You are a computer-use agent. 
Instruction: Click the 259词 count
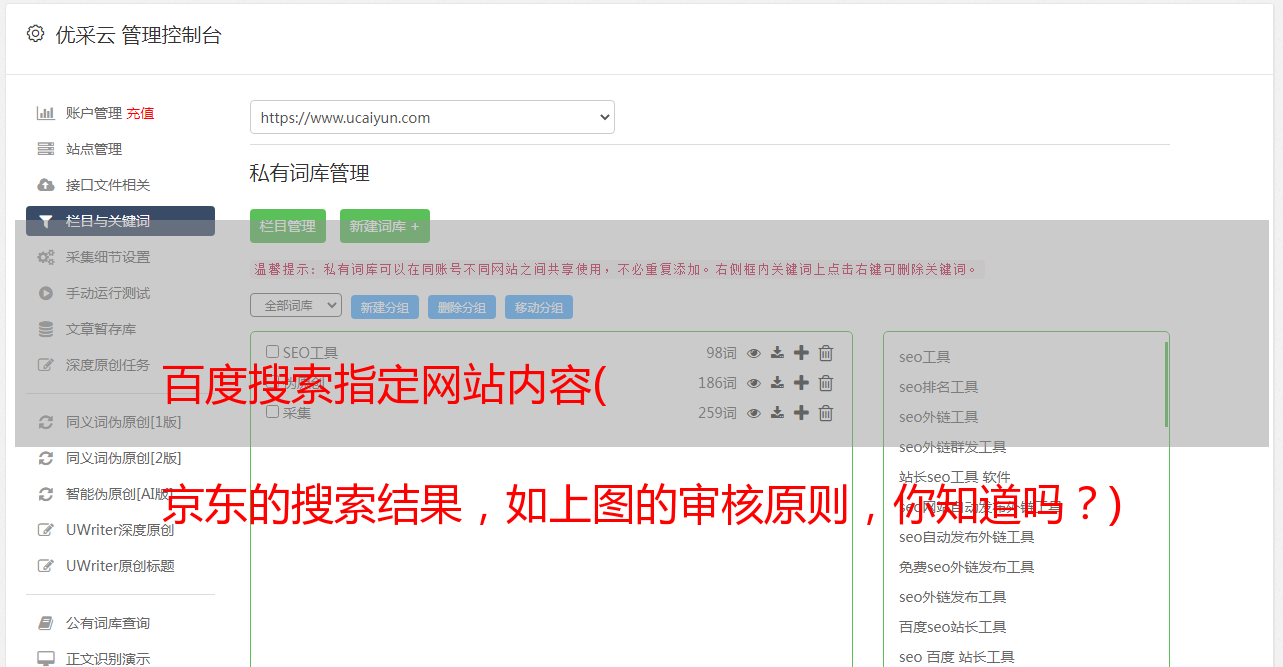tap(717, 413)
